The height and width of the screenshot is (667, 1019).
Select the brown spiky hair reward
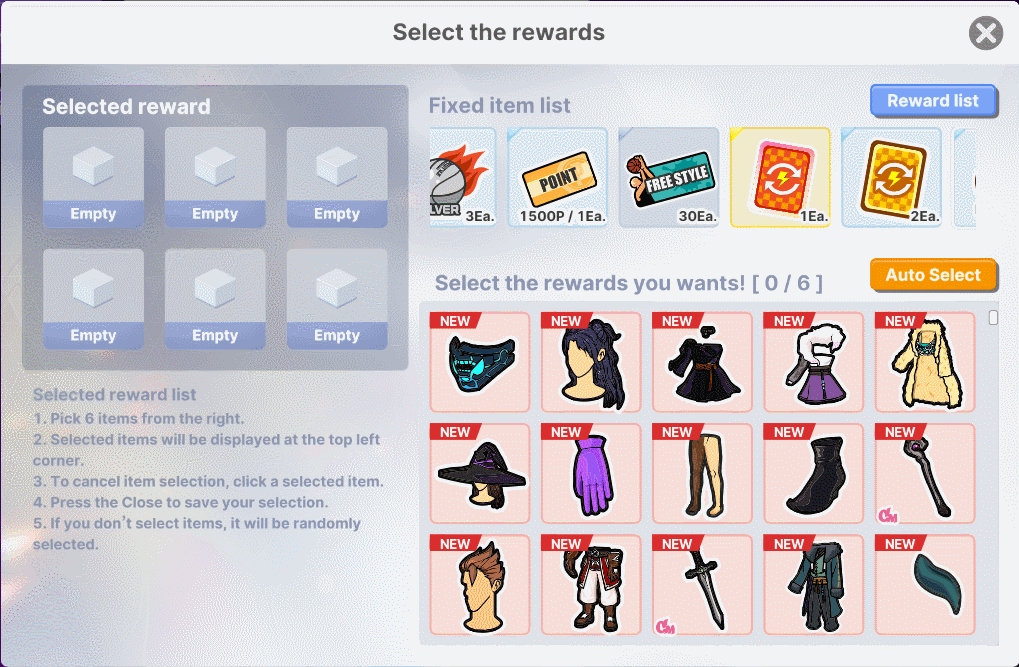point(480,585)
